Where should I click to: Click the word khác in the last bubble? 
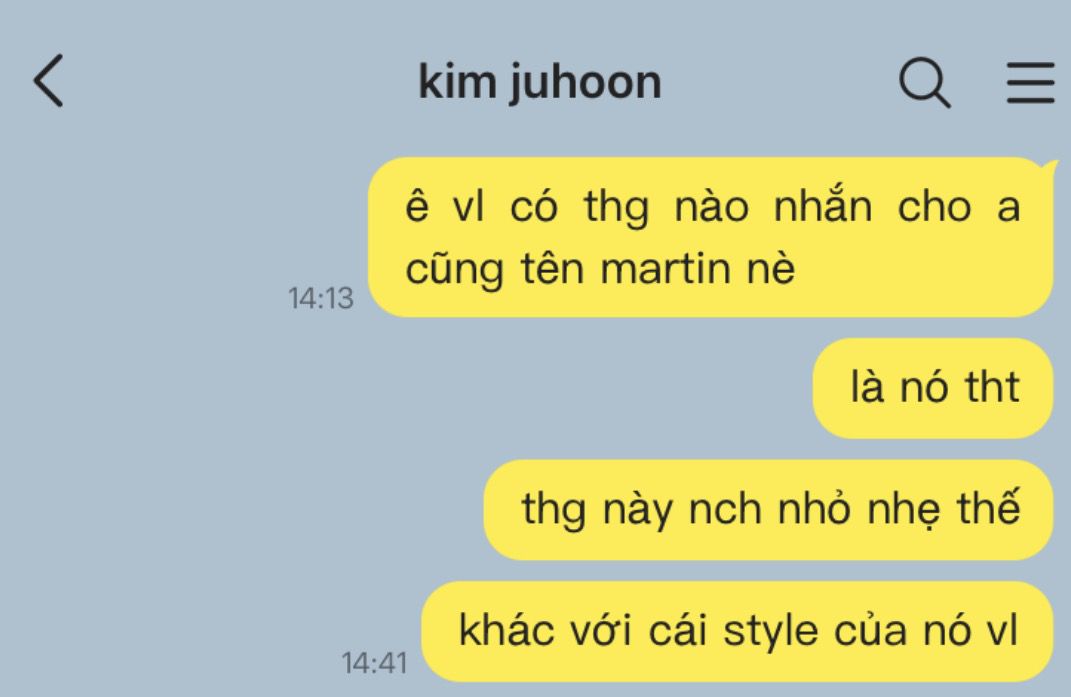[x=506, y=629]
